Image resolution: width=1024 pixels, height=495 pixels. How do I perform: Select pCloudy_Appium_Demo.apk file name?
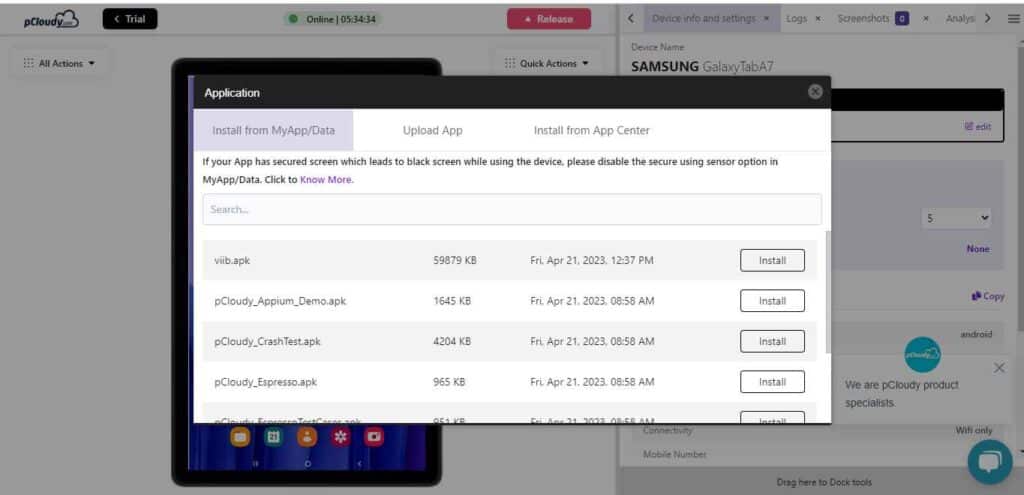pos(280,301)
